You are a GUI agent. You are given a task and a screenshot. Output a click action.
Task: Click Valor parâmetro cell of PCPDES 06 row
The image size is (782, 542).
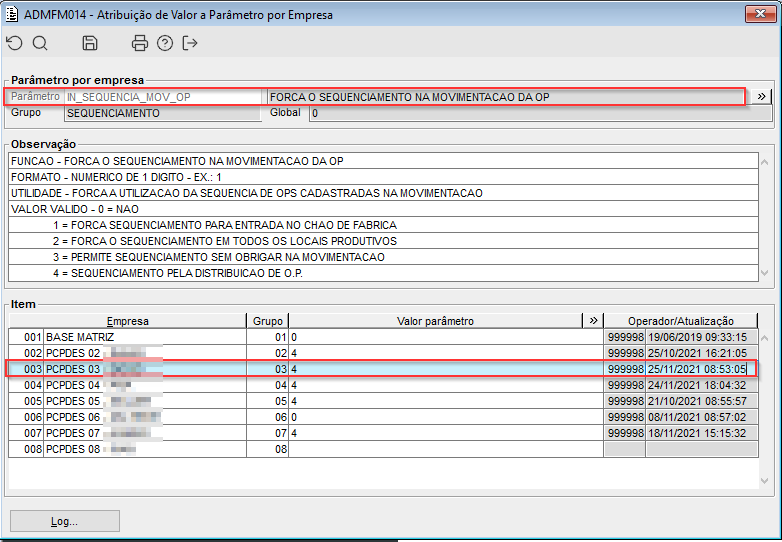446,417
